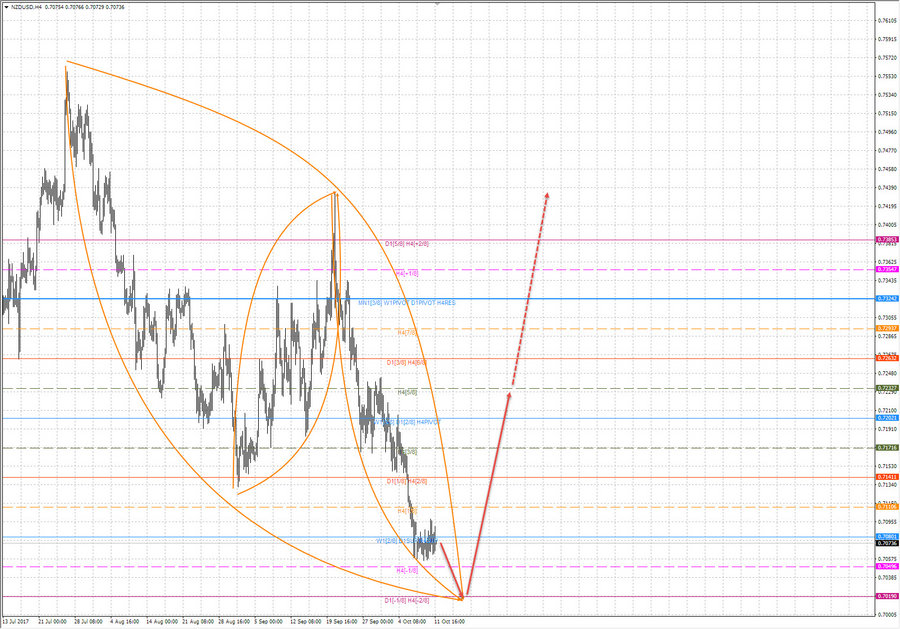Click the 0.75915 value on price axis
Screen dimensions: 900x629
pos(887,40)
